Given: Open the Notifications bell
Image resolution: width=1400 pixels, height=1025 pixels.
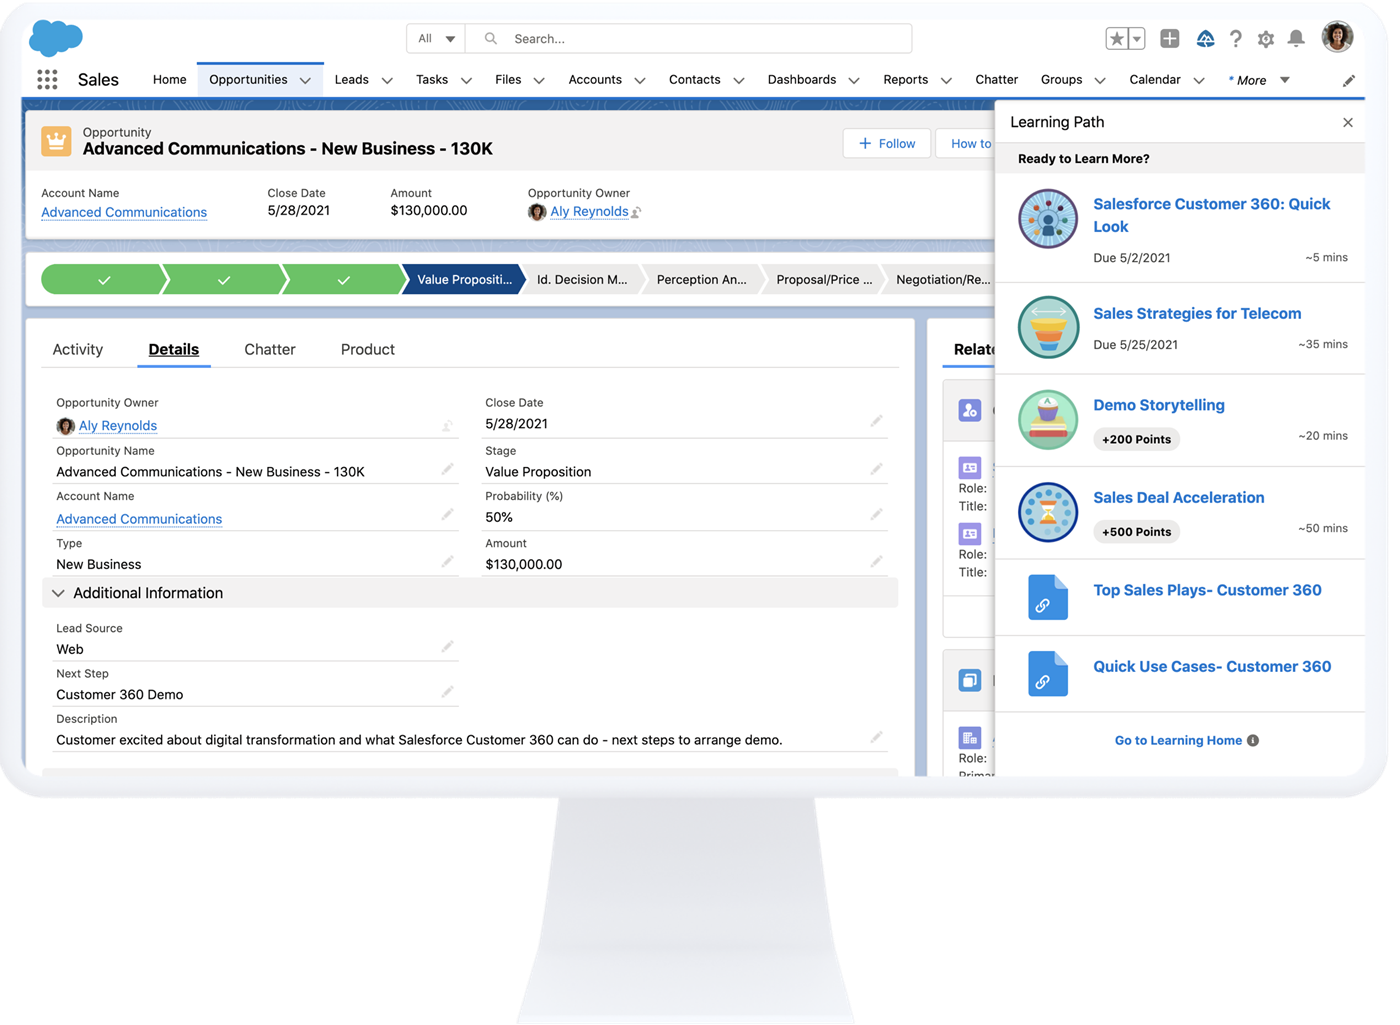Looking at the screenshot, I should pyautogui.click(x=1296, y=39).
